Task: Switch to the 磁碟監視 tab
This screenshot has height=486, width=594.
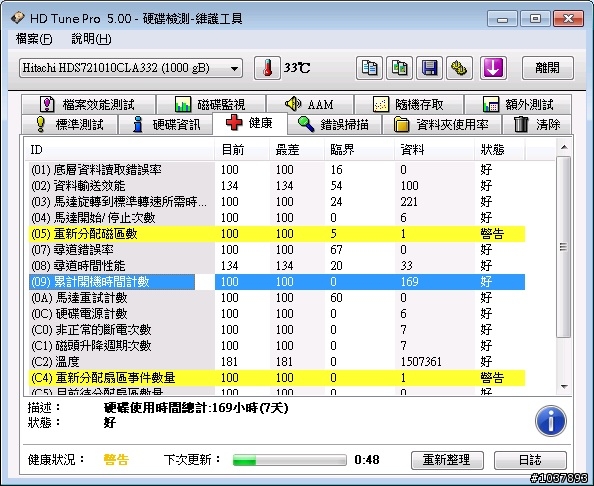Action: coord(211,104)
